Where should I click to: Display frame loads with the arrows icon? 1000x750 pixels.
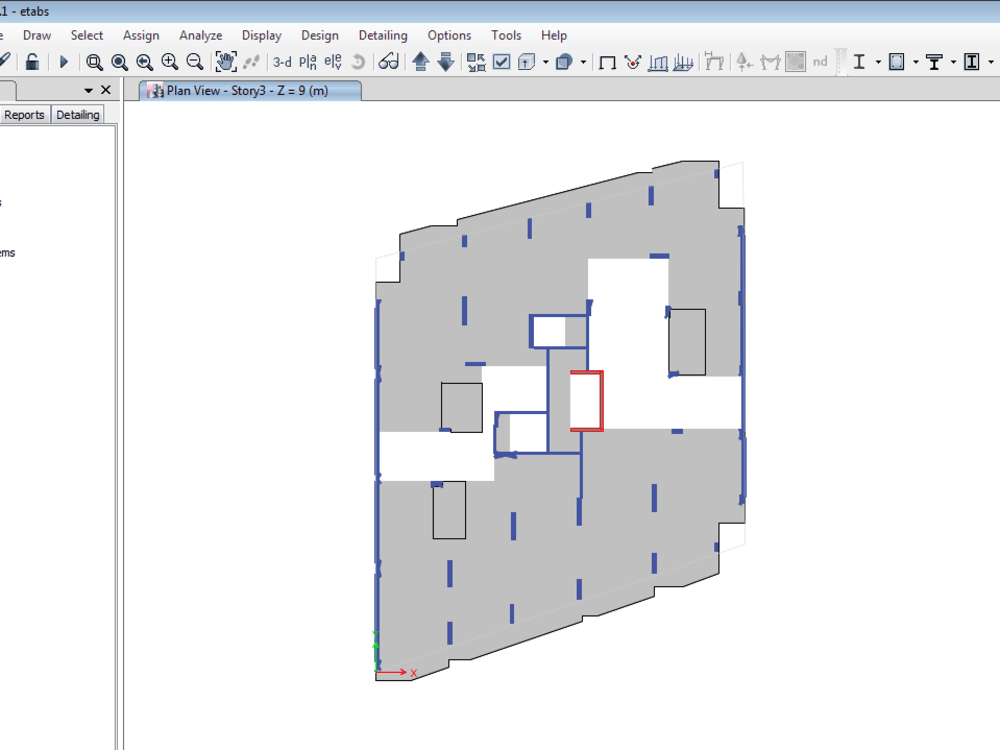click(x=658, y=62)
